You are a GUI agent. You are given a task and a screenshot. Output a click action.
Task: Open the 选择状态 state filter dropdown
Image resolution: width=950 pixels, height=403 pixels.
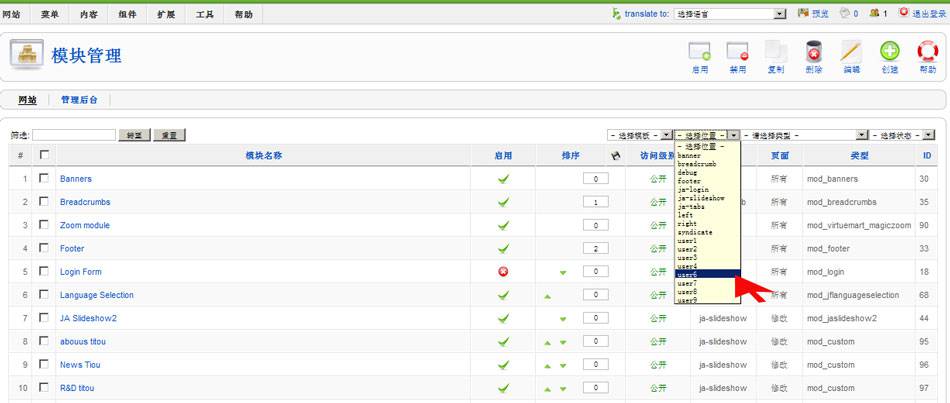point(903,135)
